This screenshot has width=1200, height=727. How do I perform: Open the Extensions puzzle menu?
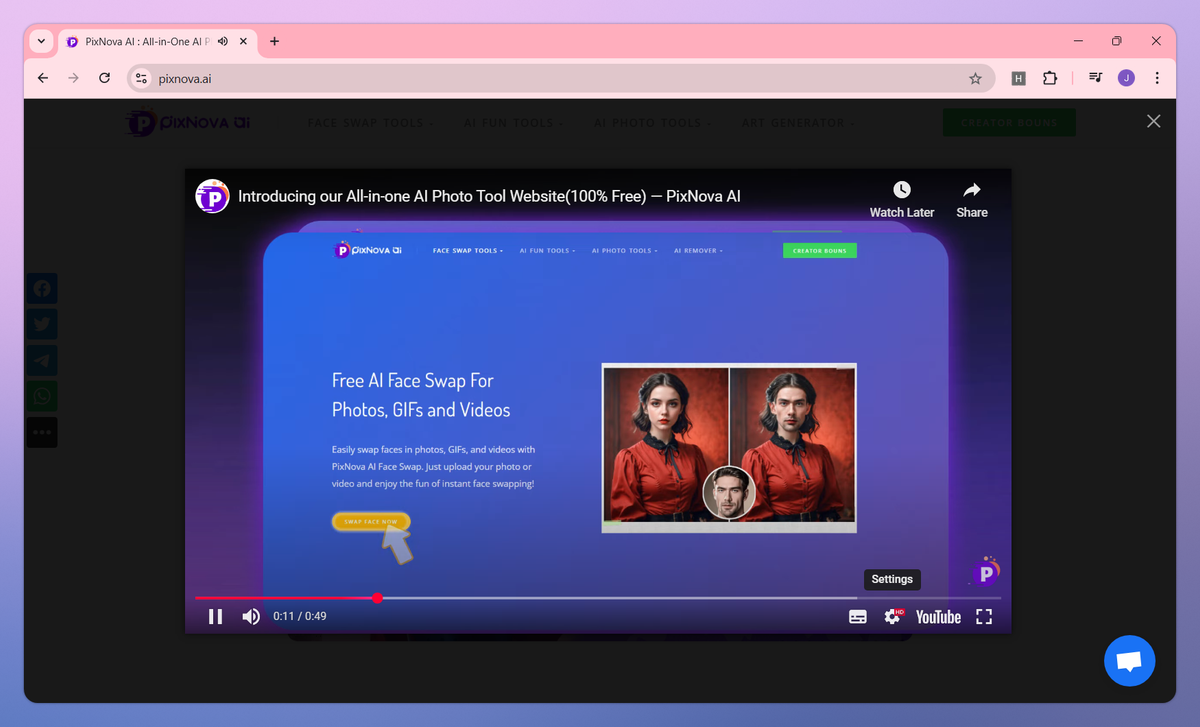(x=1050, y=78)
